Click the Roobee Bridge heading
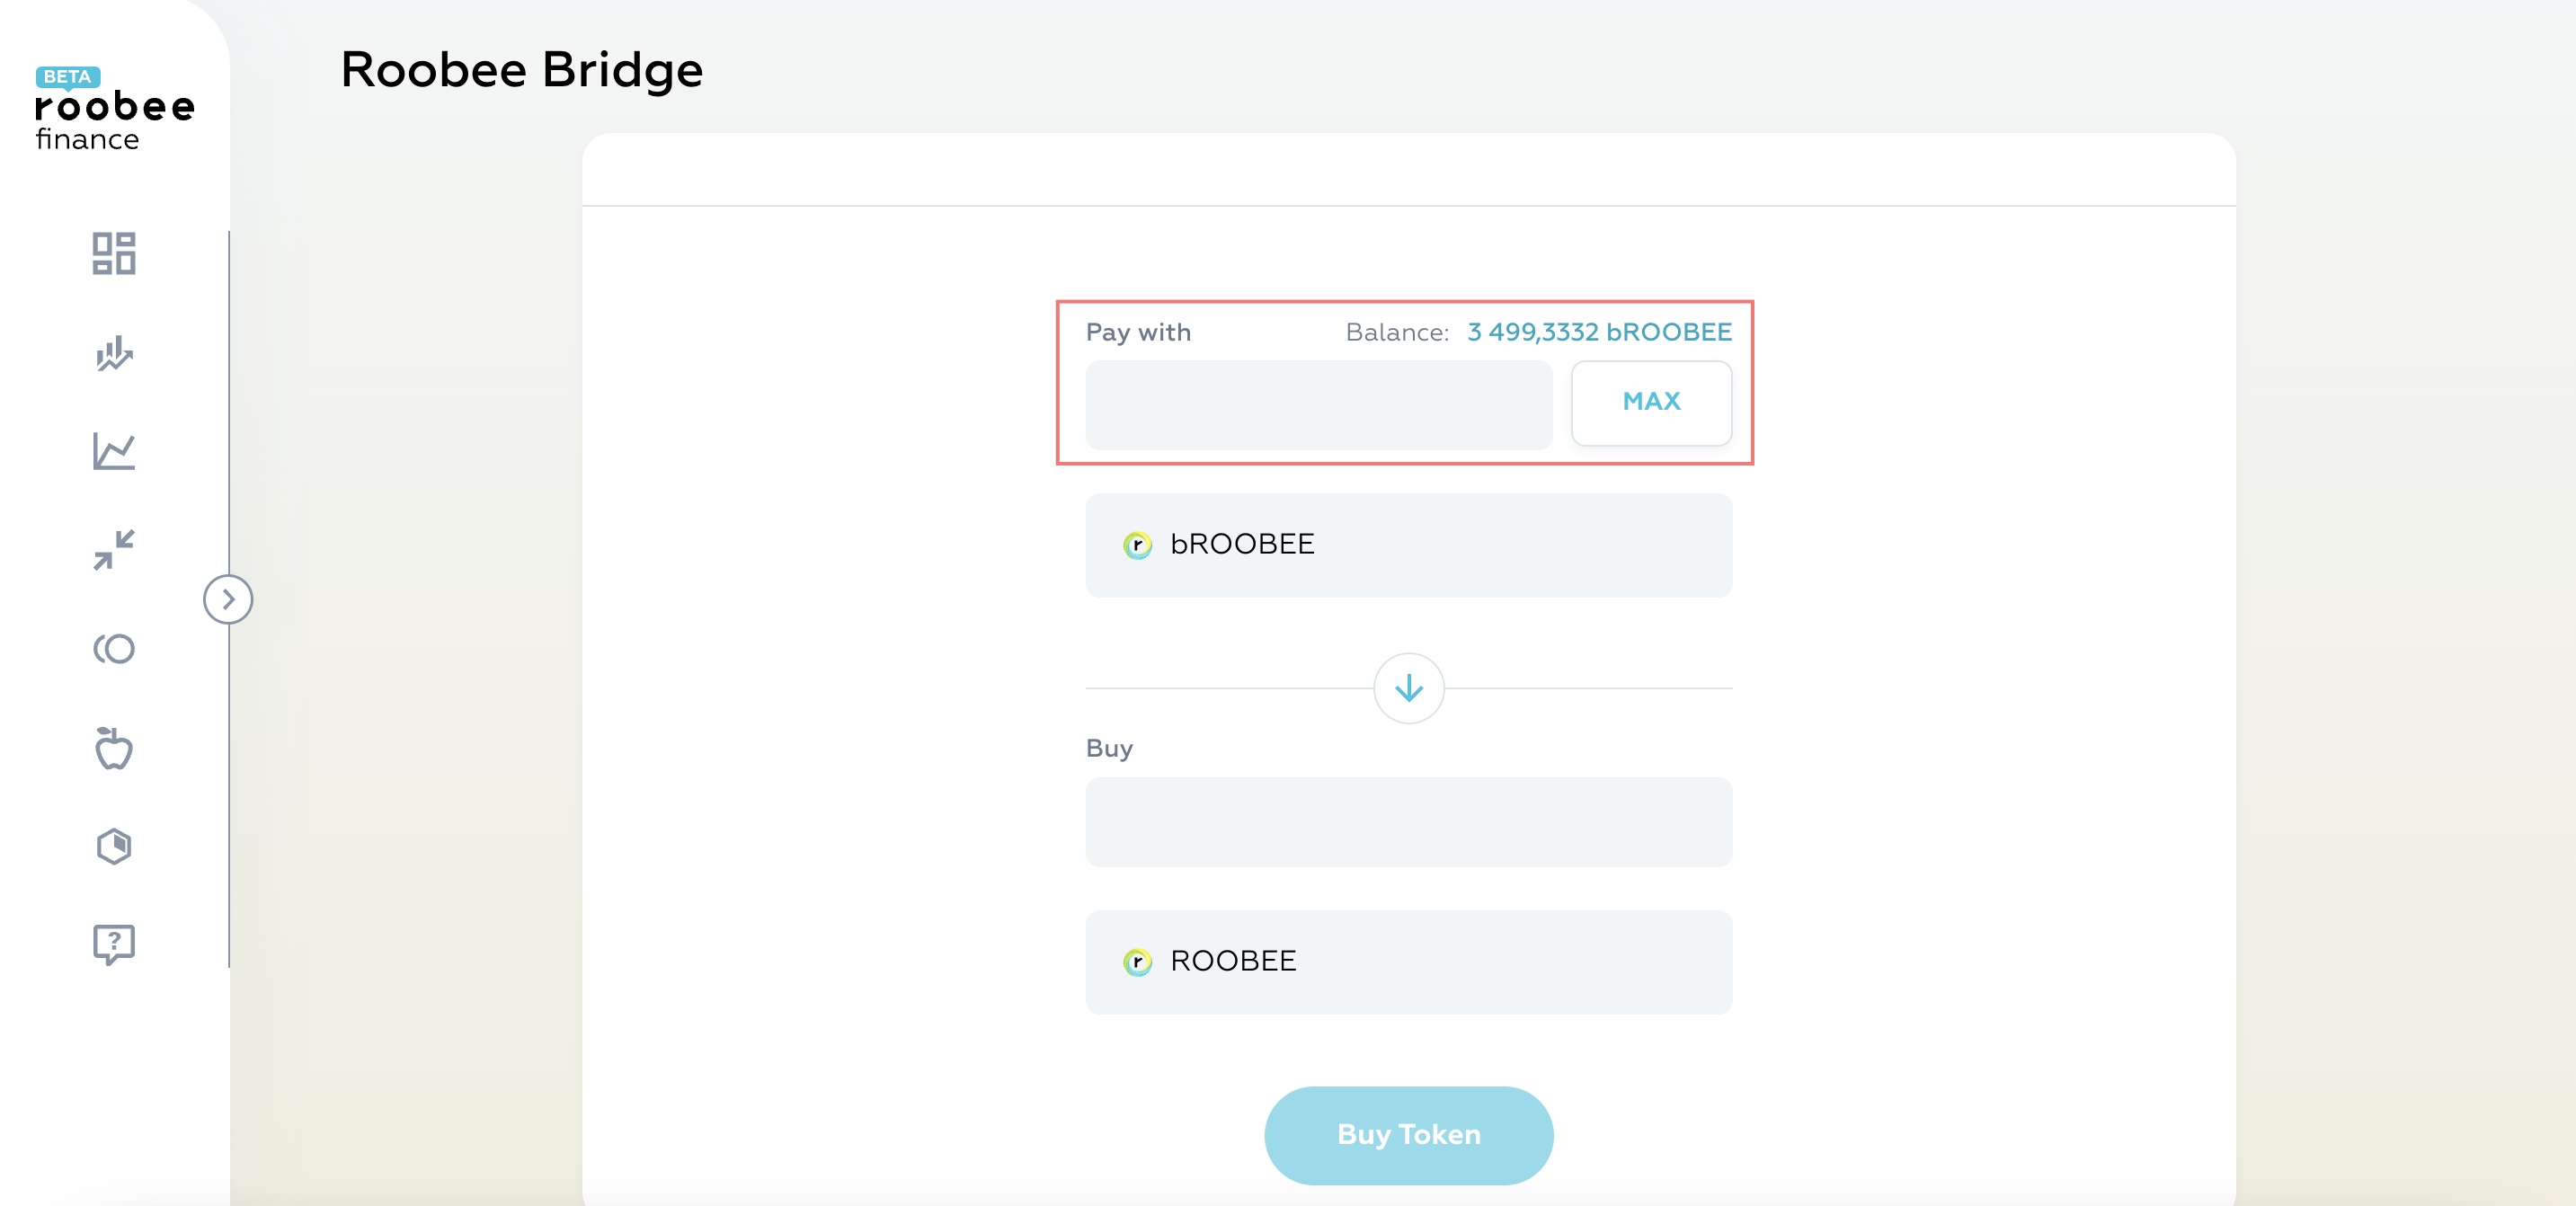Image resolution: width=2576 pixels, height=1206 pixels. coord(521,70)
